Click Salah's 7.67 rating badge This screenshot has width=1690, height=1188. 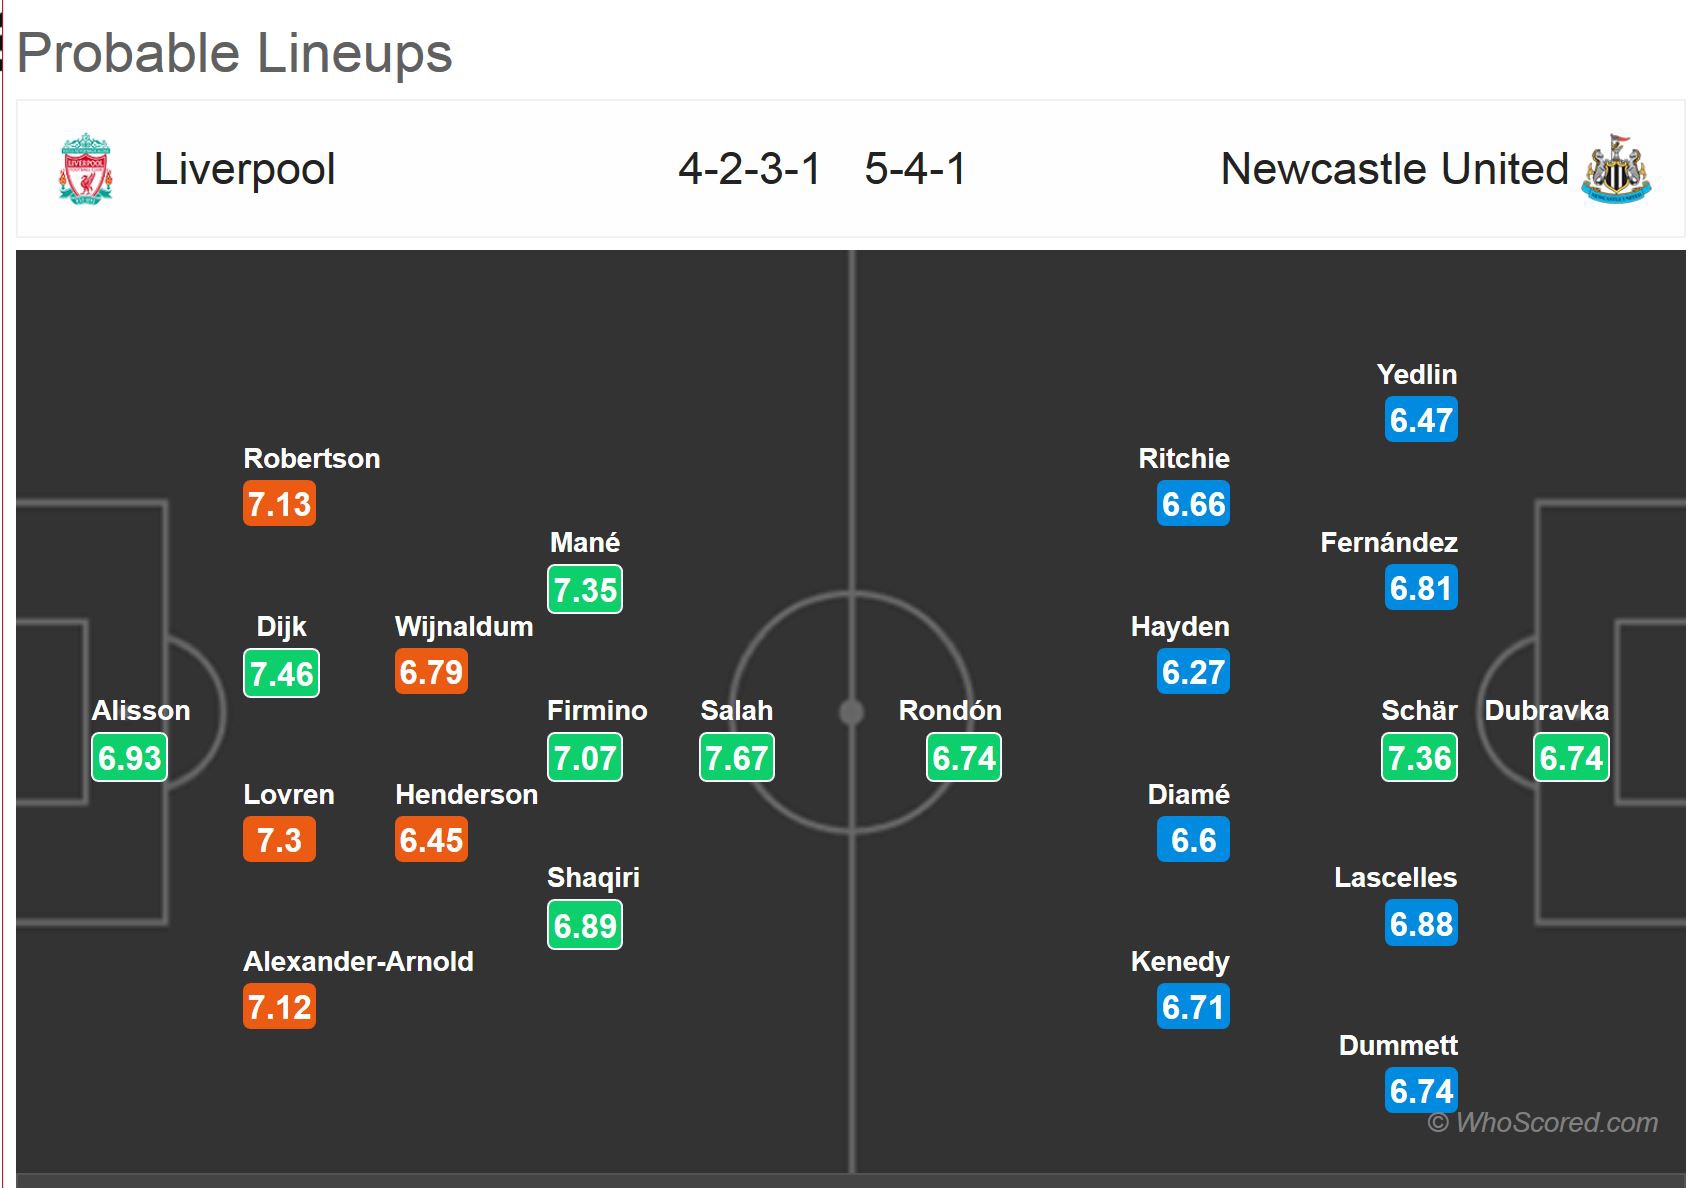pos(737,758)
